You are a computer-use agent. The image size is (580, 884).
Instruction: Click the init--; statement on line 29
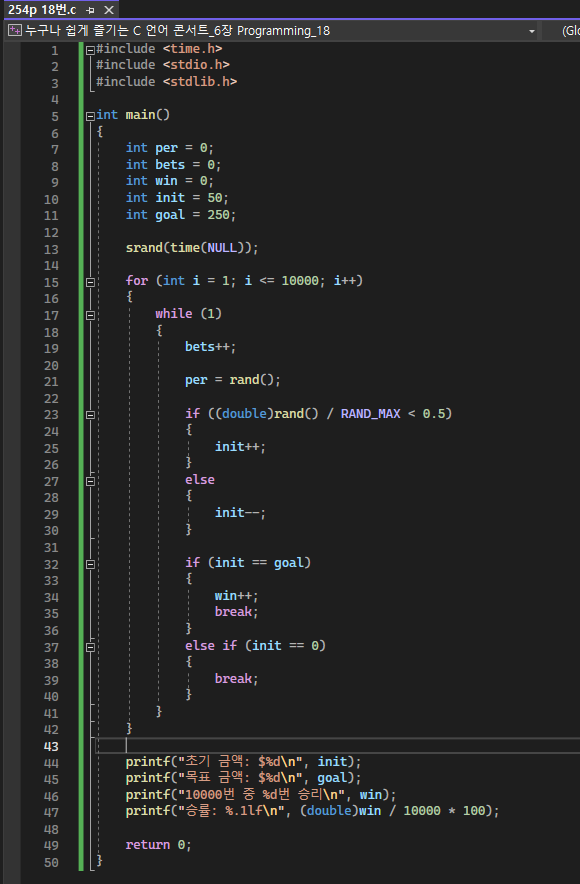(240, 512)
